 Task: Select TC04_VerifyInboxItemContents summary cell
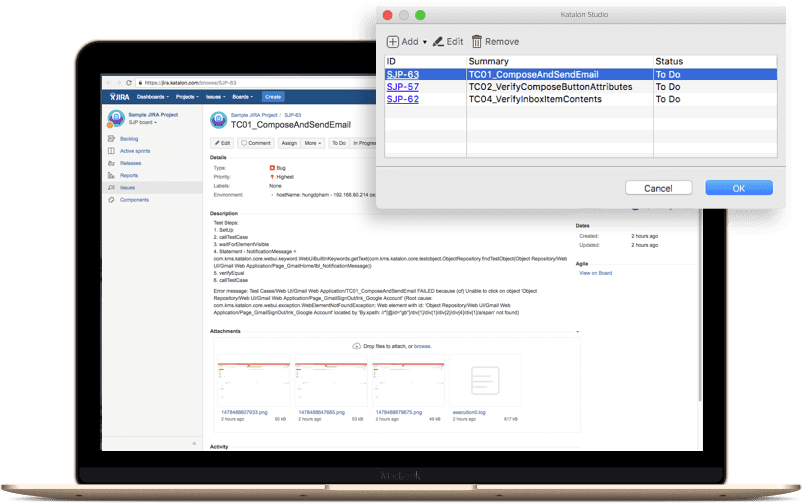[x=535, y=99]
